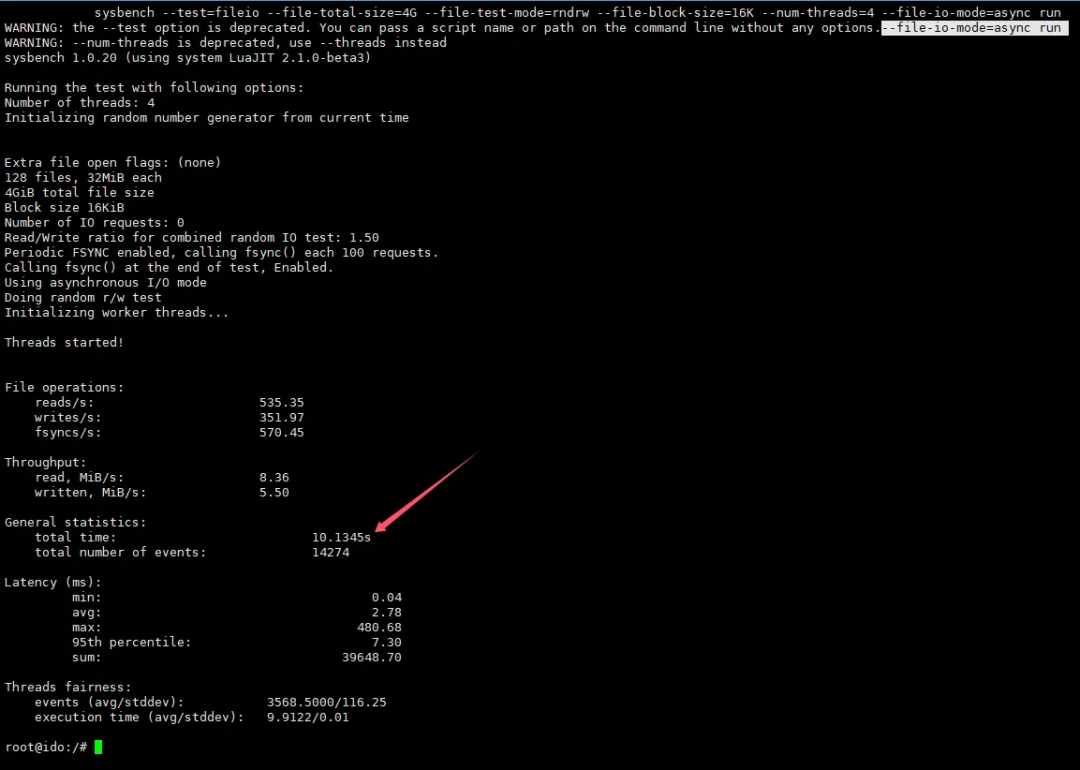
Task: Click 'Initializing random number generator' line
Action: (x=207, y=118)
